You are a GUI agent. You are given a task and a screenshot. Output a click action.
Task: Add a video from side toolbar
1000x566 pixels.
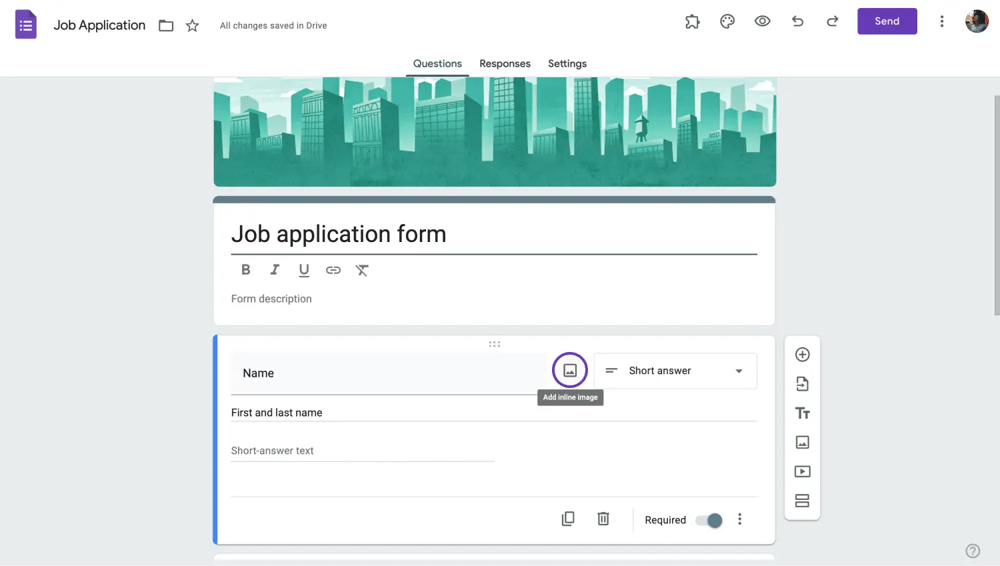tap(802, 472)
